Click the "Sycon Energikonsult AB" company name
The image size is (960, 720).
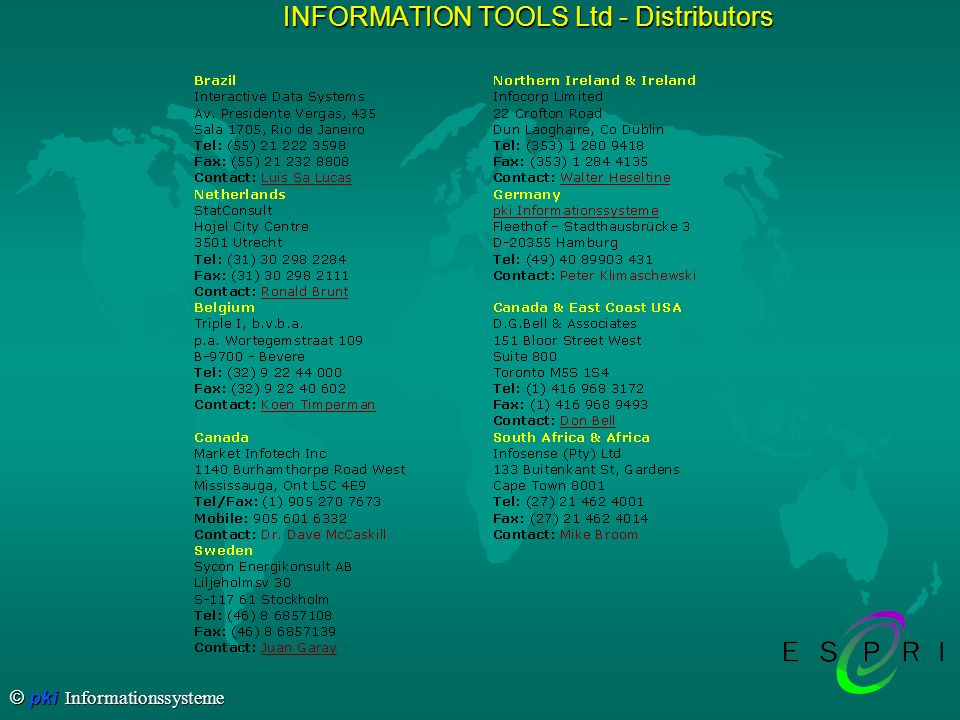point(273,567)
